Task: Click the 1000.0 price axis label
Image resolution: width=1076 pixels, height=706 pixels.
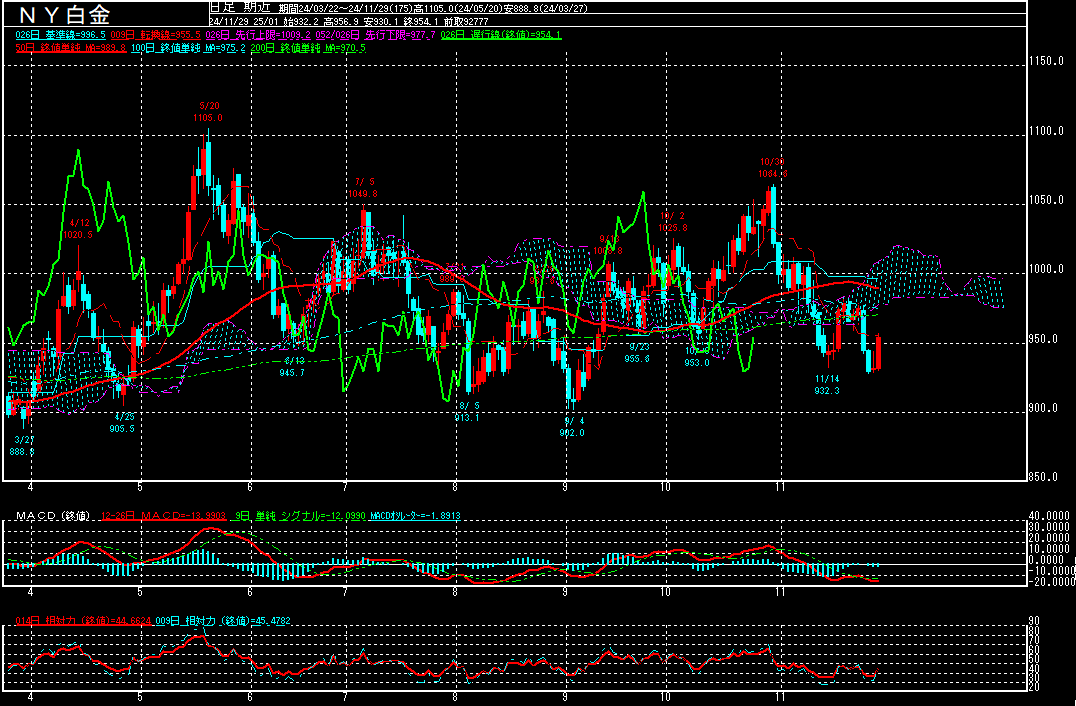Action: pyautogui.click(x=1046, y=270)
